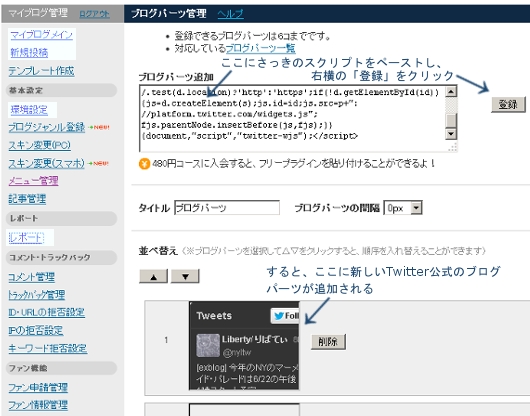Screen dimensions: 530x416
Task: Click the 削除 delete button for item 1
Action: tap(328, 342)
